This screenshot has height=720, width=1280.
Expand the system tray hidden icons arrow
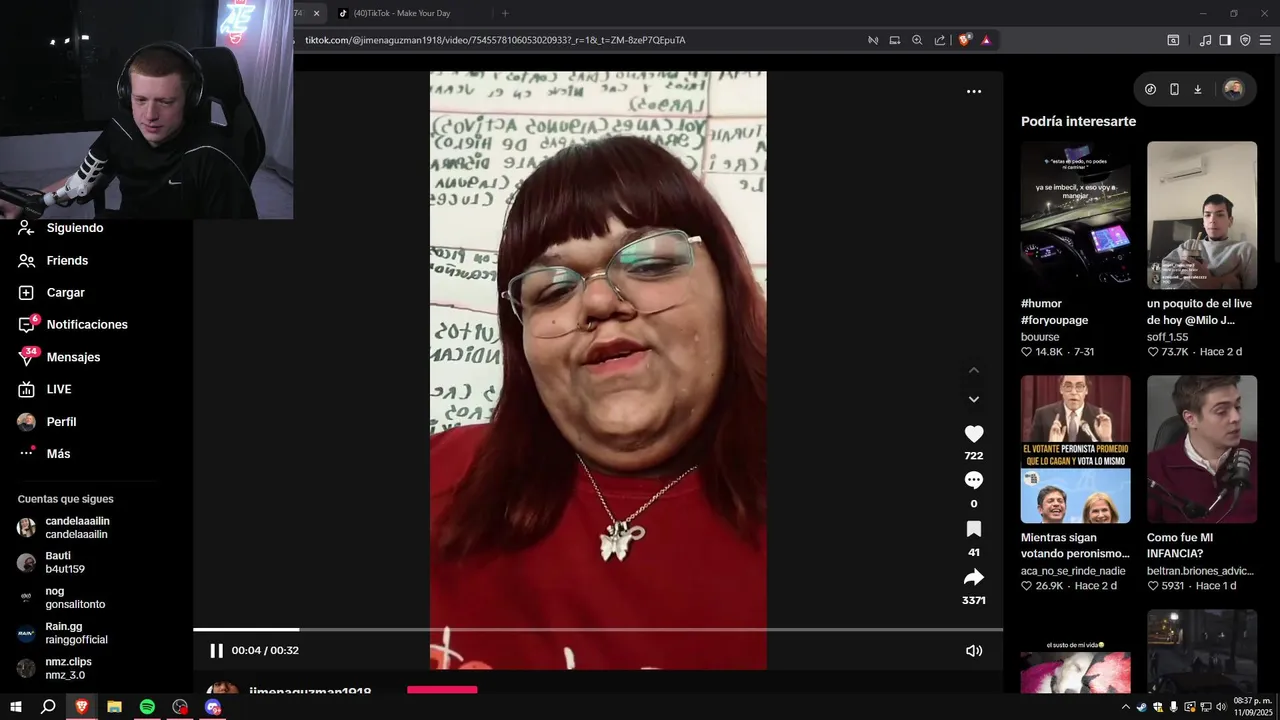[1125, 707]
